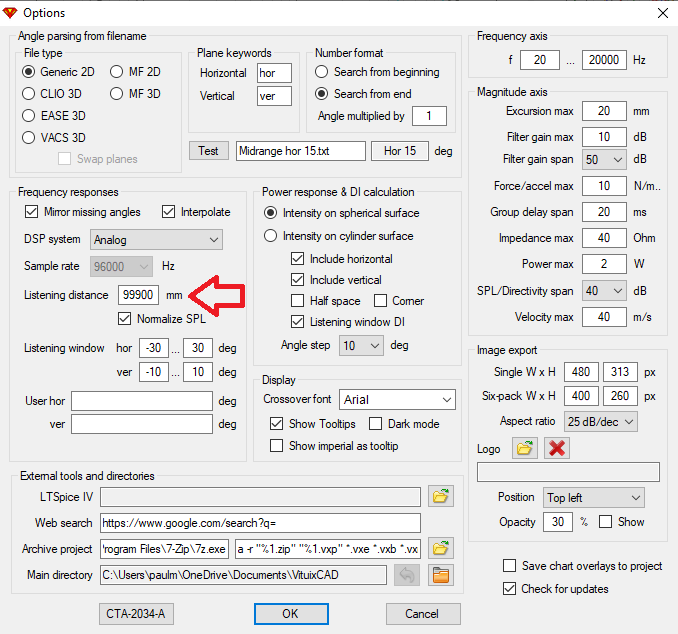The height and width of the screenshot is (634, 678).
Task: Browse for Archive project program
Action: pyautogui.click(x=441, y=548)
